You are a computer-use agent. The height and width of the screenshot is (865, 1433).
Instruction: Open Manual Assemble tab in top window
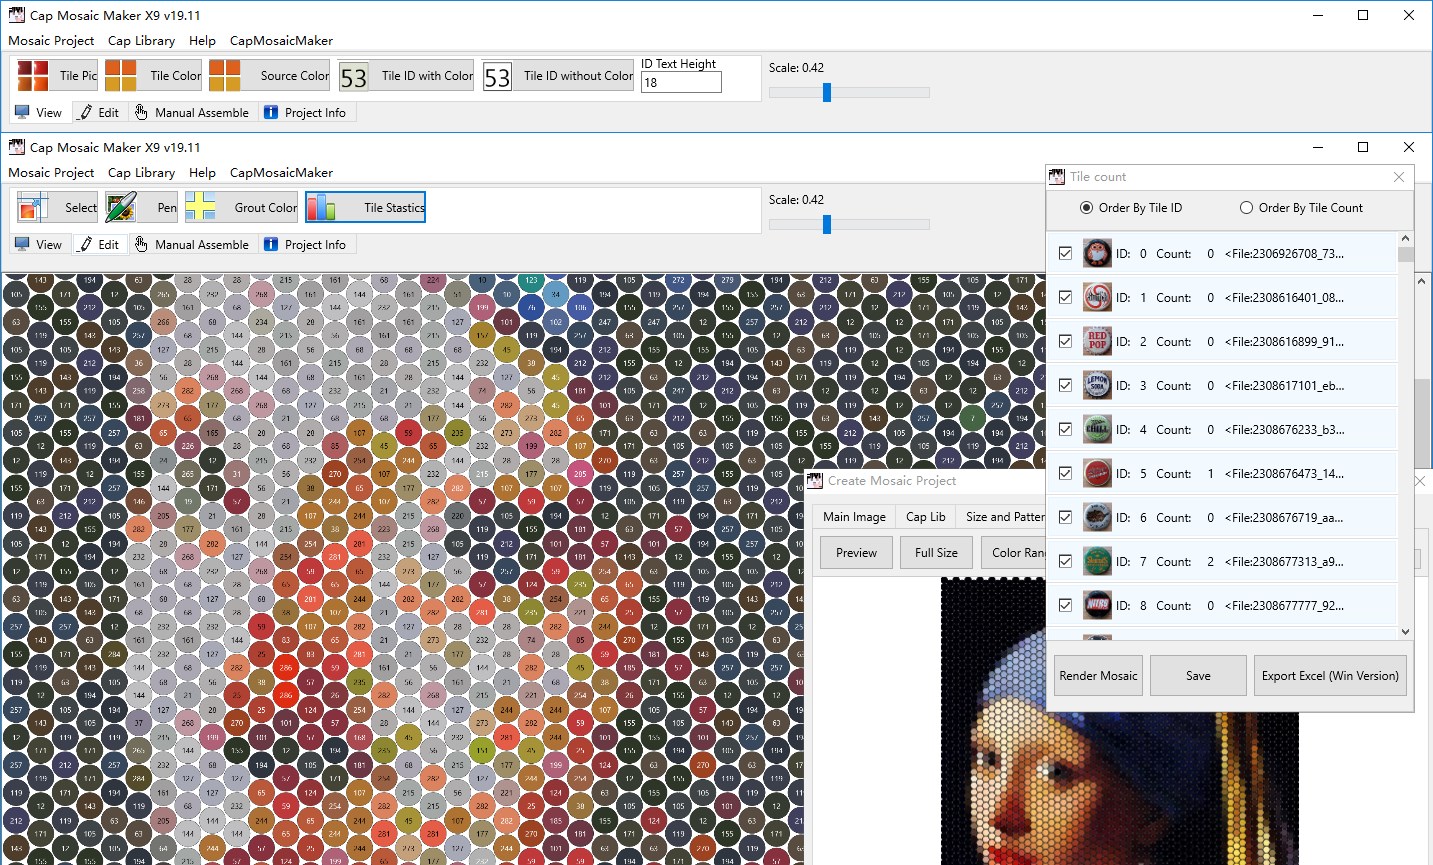click(192, 112)
